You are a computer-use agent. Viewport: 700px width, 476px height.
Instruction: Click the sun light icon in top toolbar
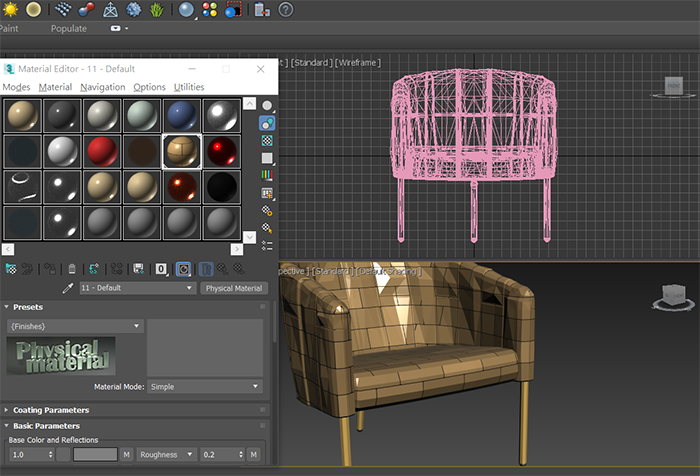(x=11, y=9)
